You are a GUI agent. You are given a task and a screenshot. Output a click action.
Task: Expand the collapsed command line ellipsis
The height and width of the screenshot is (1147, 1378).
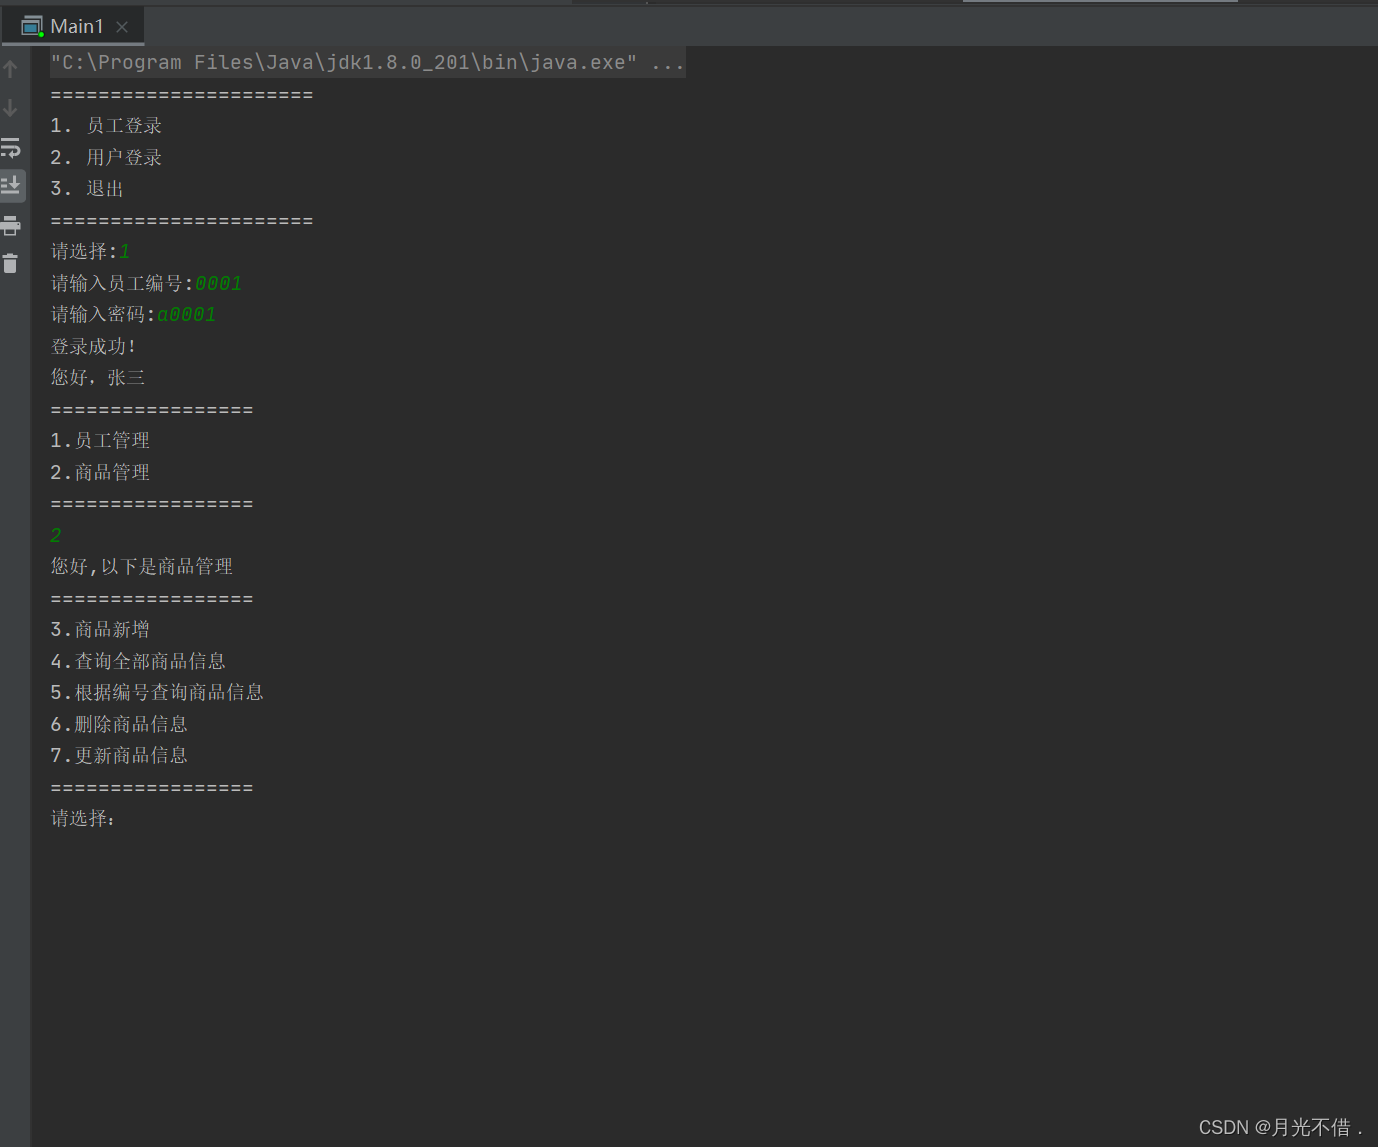click(x=667, y=62)
